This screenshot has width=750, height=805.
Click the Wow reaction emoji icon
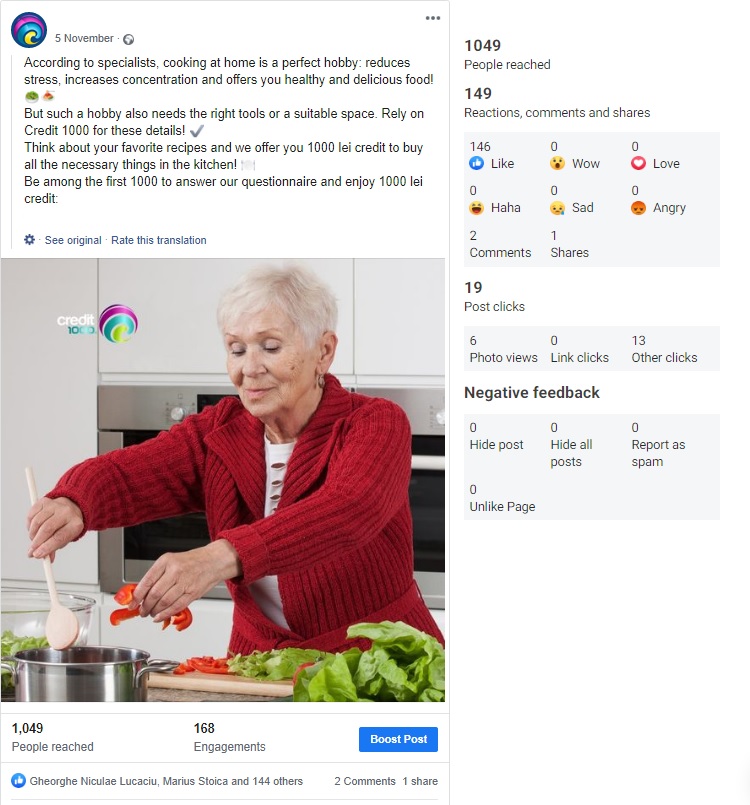(557, 163)
